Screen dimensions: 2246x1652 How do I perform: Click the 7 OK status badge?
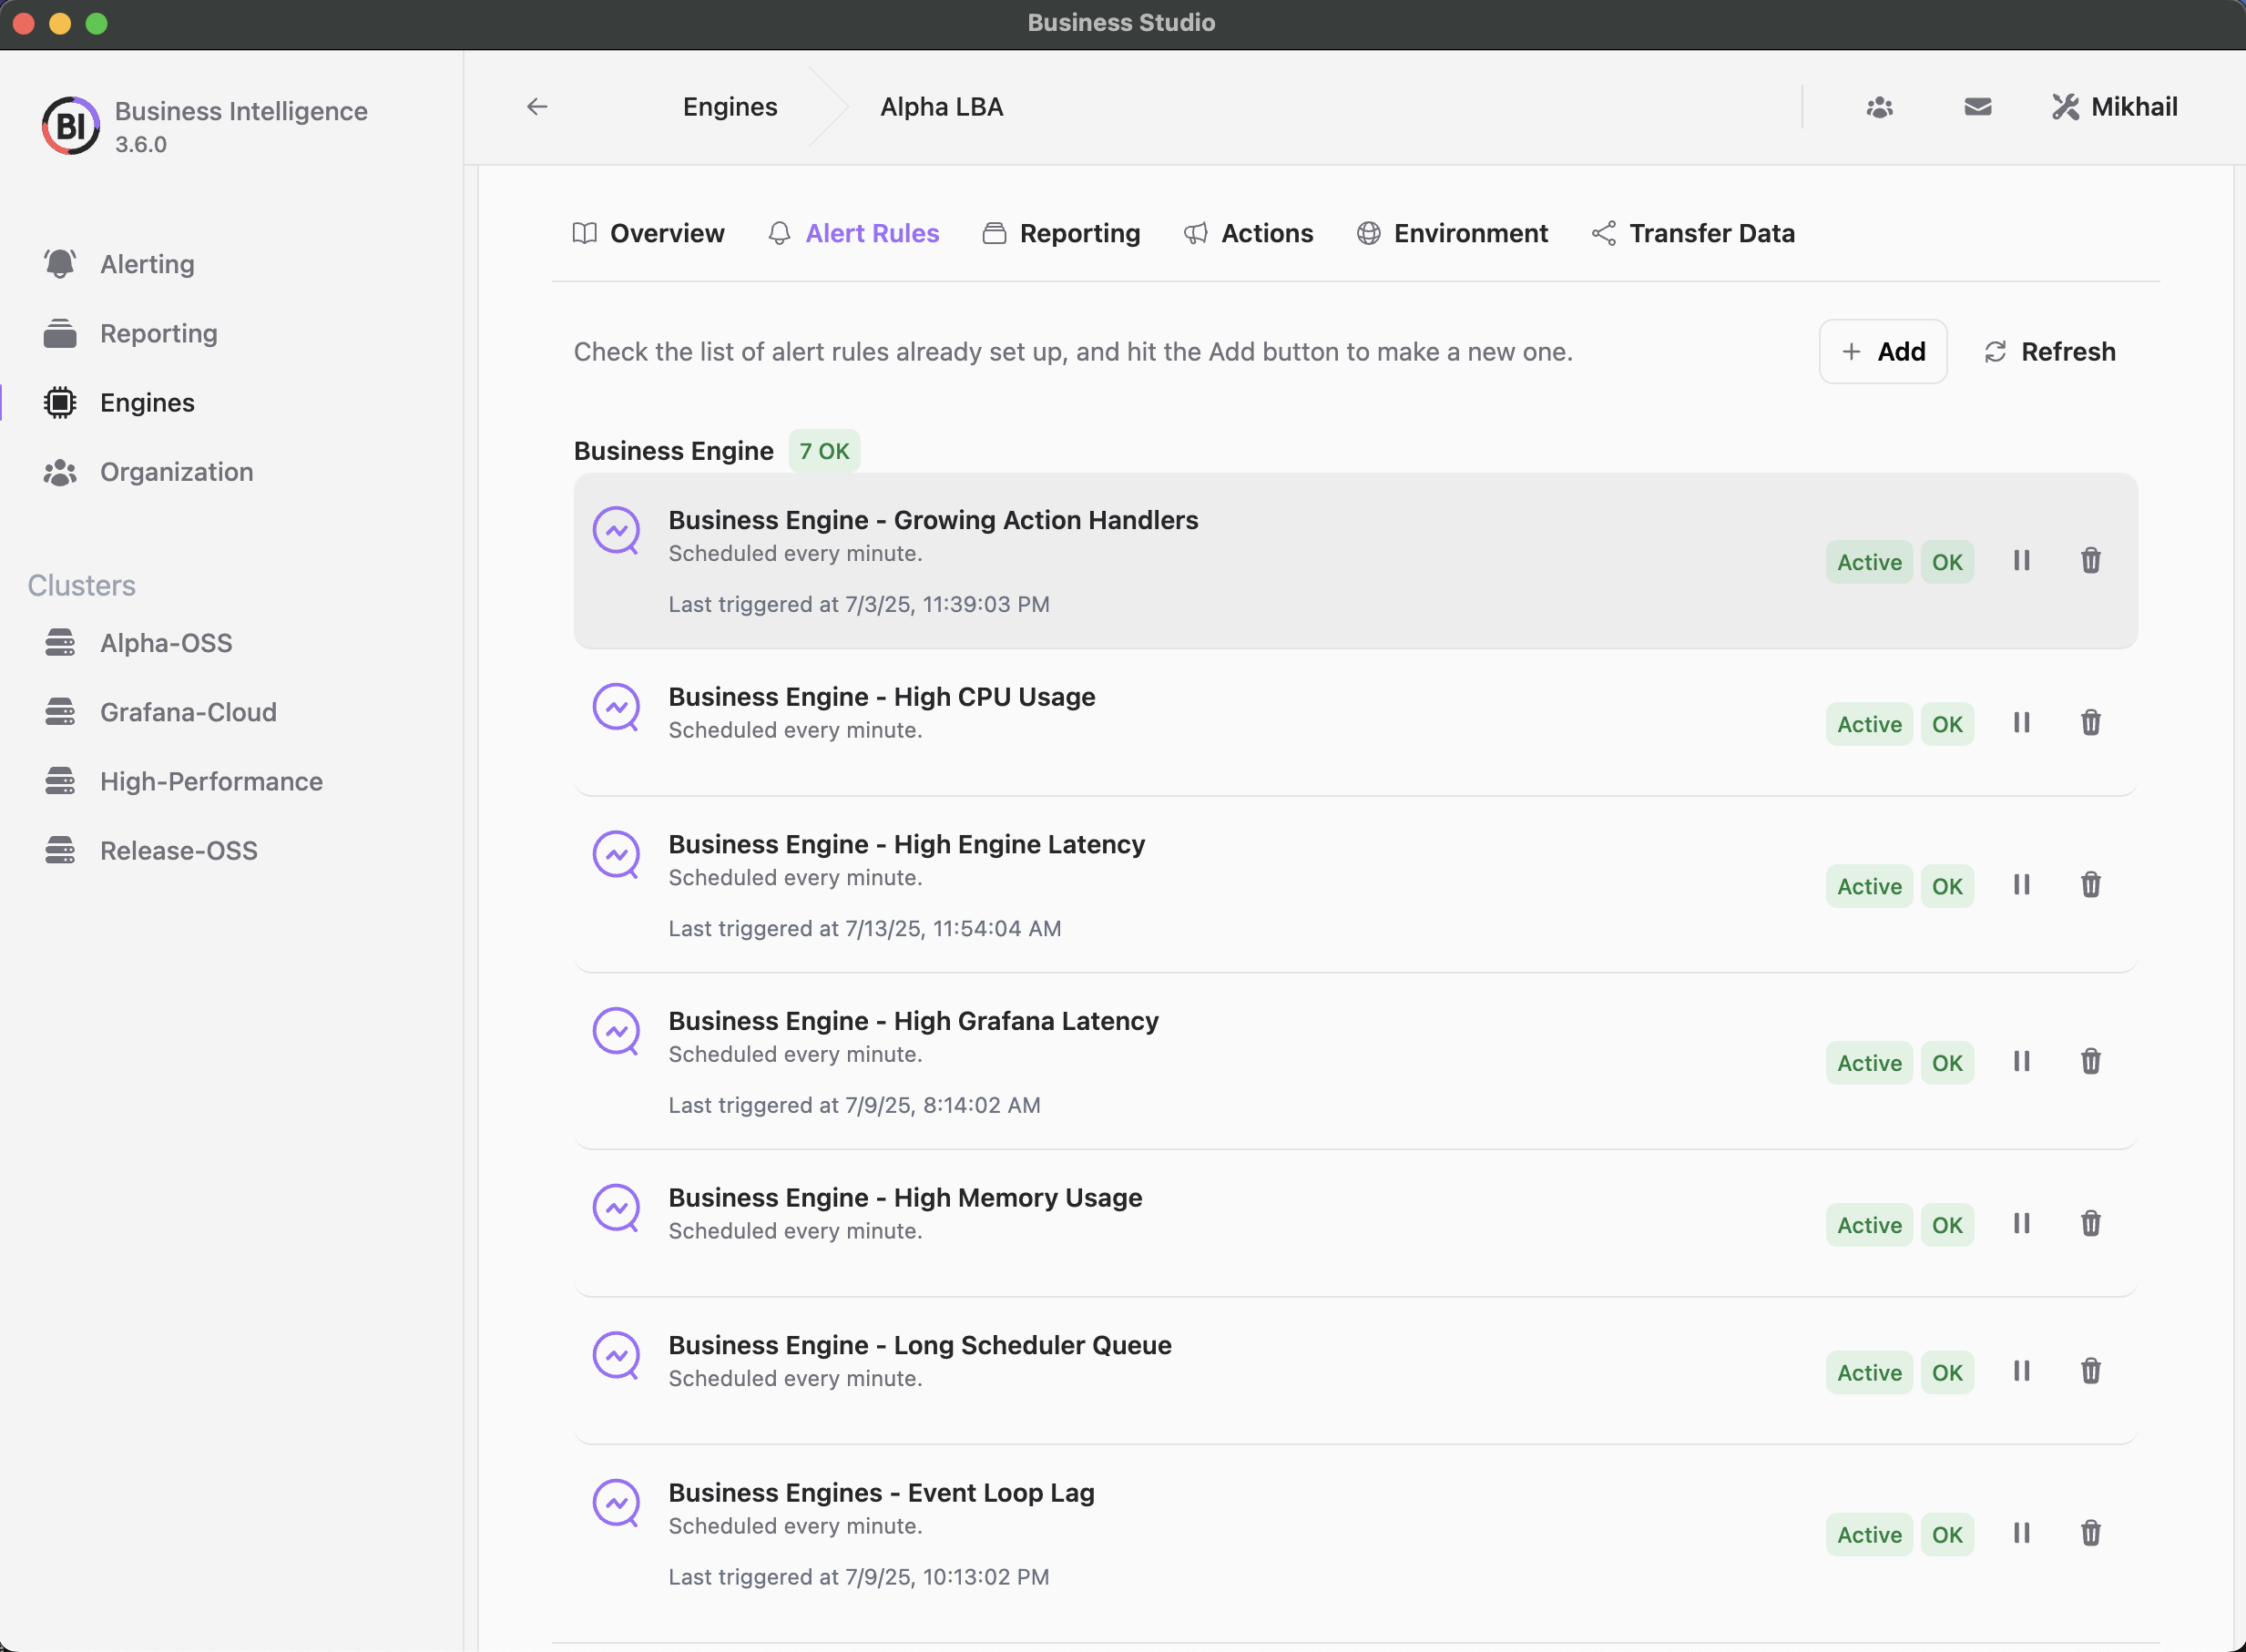[x=824, y=451]
